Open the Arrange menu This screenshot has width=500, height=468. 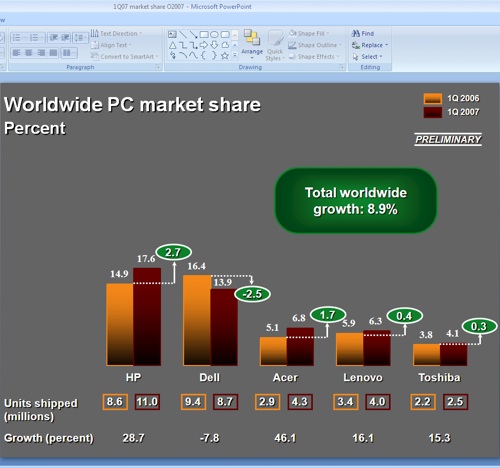[252, 45]
